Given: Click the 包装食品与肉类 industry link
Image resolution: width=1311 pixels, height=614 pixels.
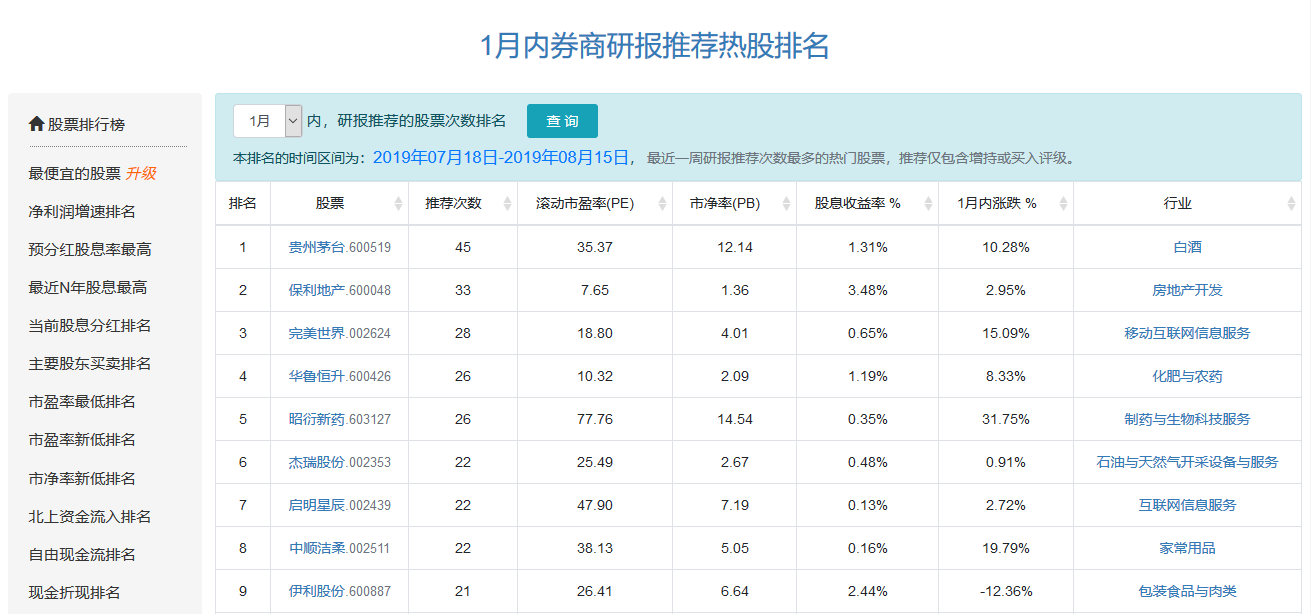Looking at the screenshot, I should (x=1187, y=591).
